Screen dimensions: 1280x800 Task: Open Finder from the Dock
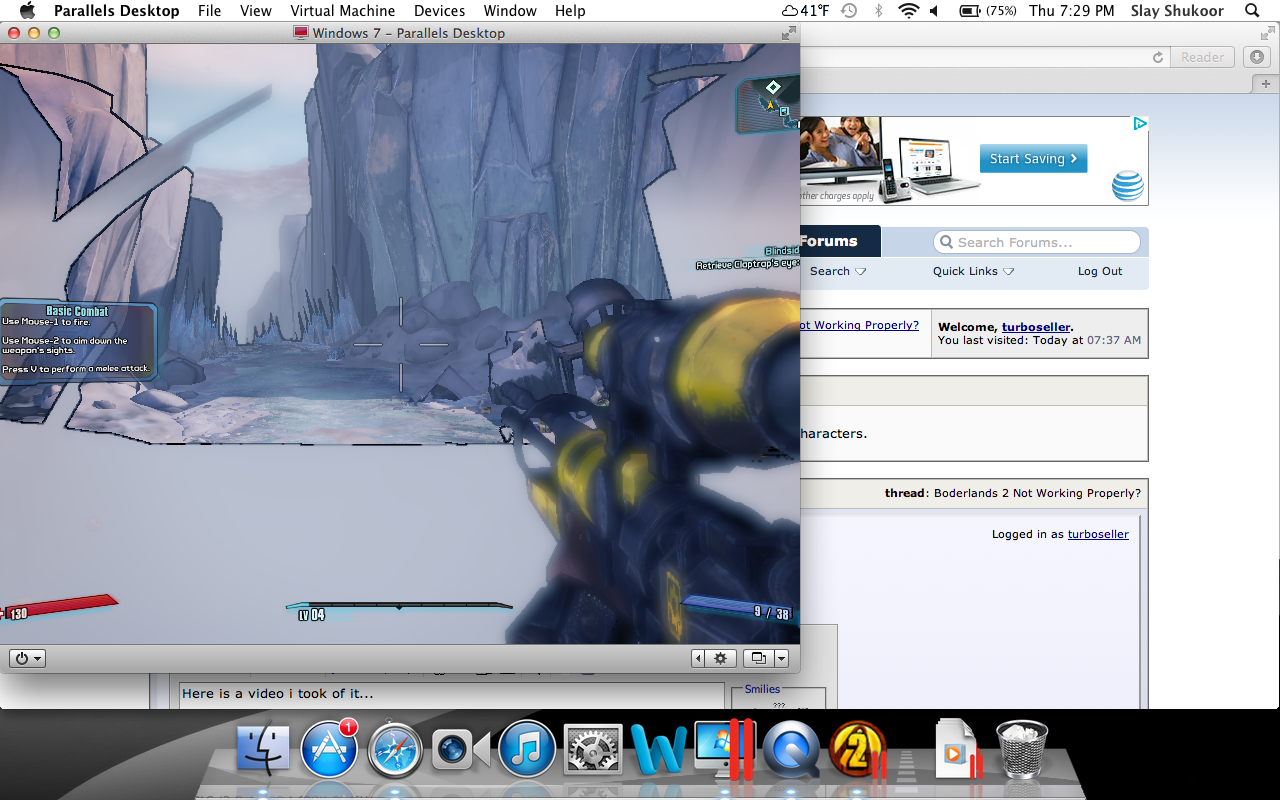[x=263, y=749]
